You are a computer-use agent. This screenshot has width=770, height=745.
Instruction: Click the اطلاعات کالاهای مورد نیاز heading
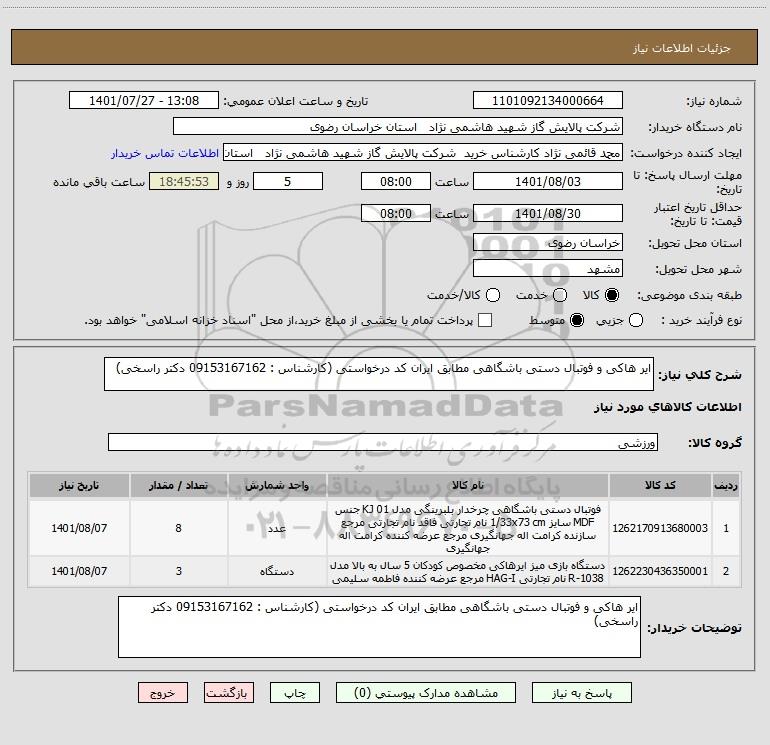coord(667,407)
